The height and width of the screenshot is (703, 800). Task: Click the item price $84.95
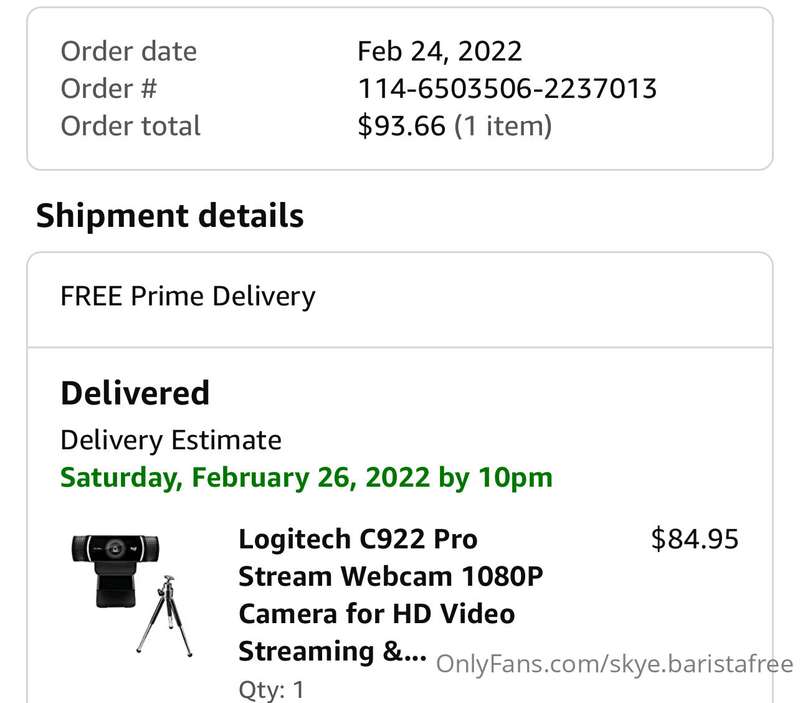(x=694, y=539)
